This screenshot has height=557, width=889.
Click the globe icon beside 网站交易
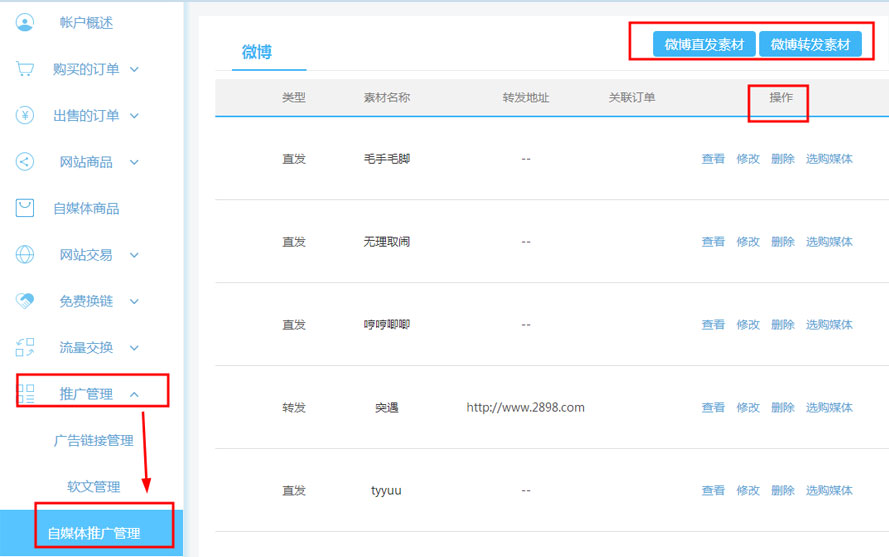pyautogui.click(x=25, y=255)
